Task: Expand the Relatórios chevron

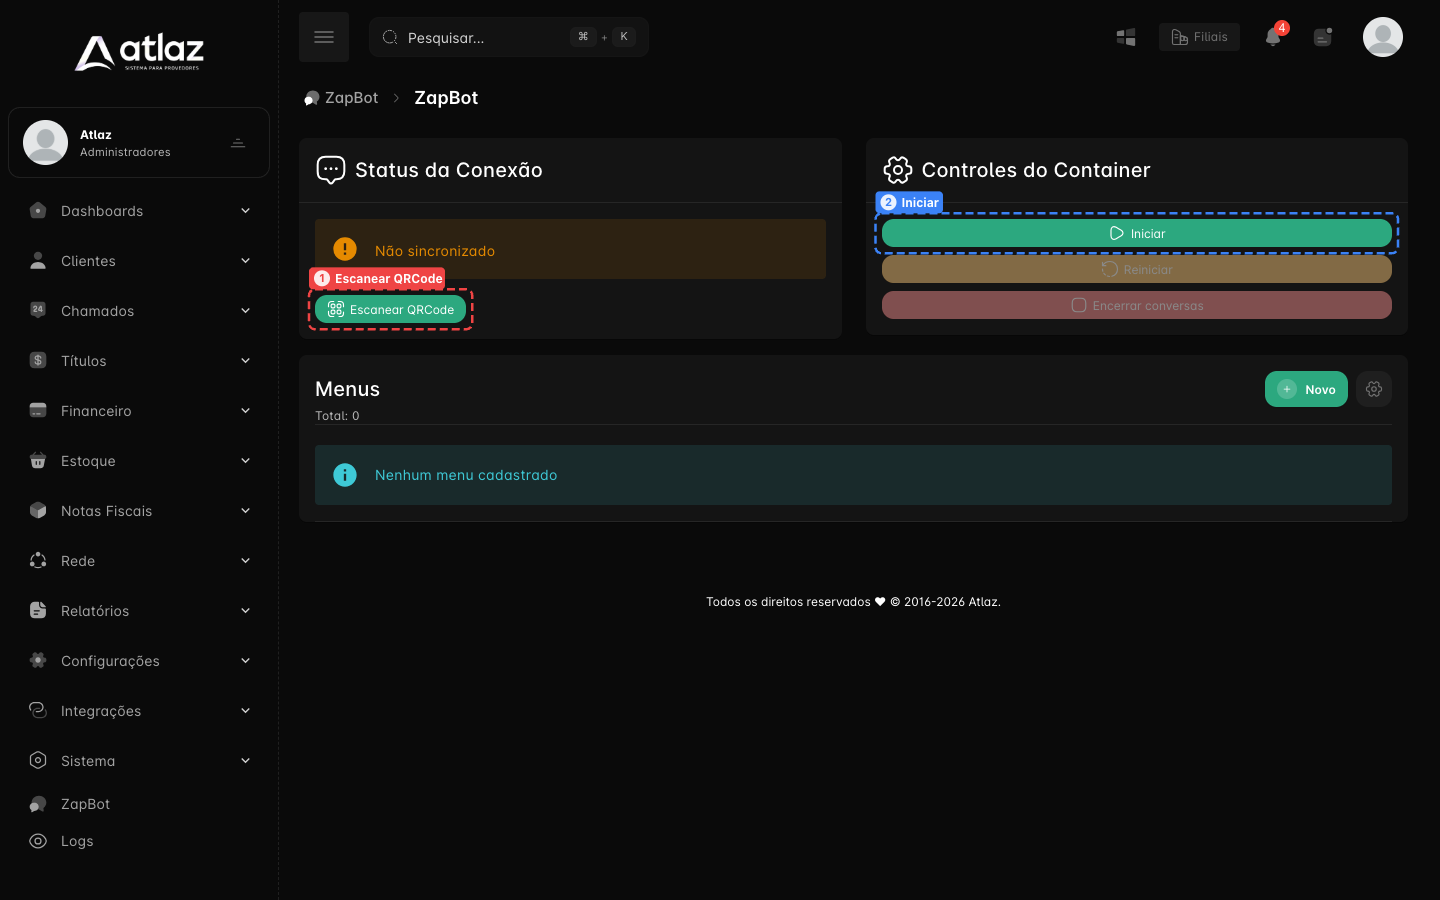Action: 245,610
